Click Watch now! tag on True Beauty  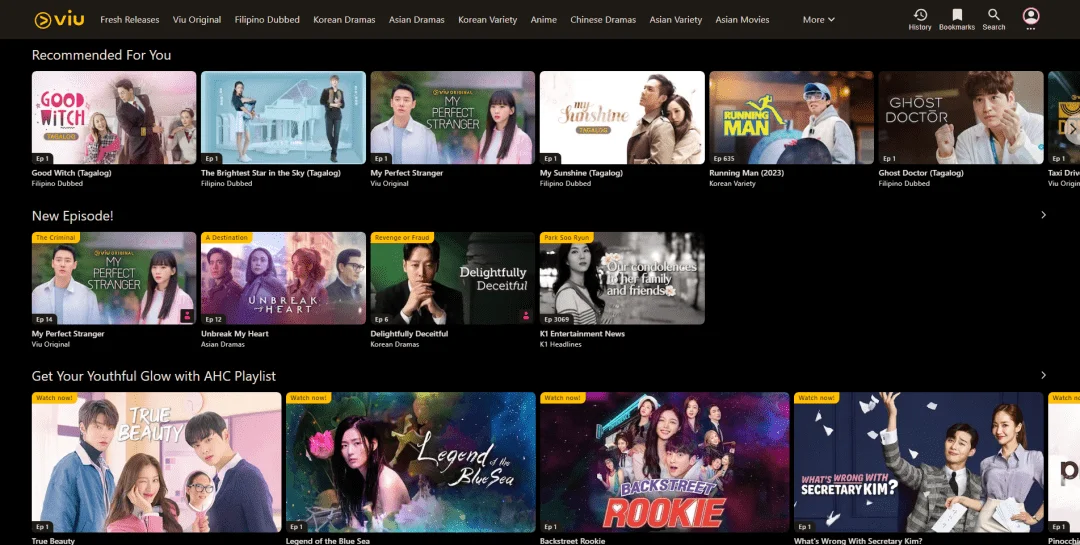[x=54, y=398]
